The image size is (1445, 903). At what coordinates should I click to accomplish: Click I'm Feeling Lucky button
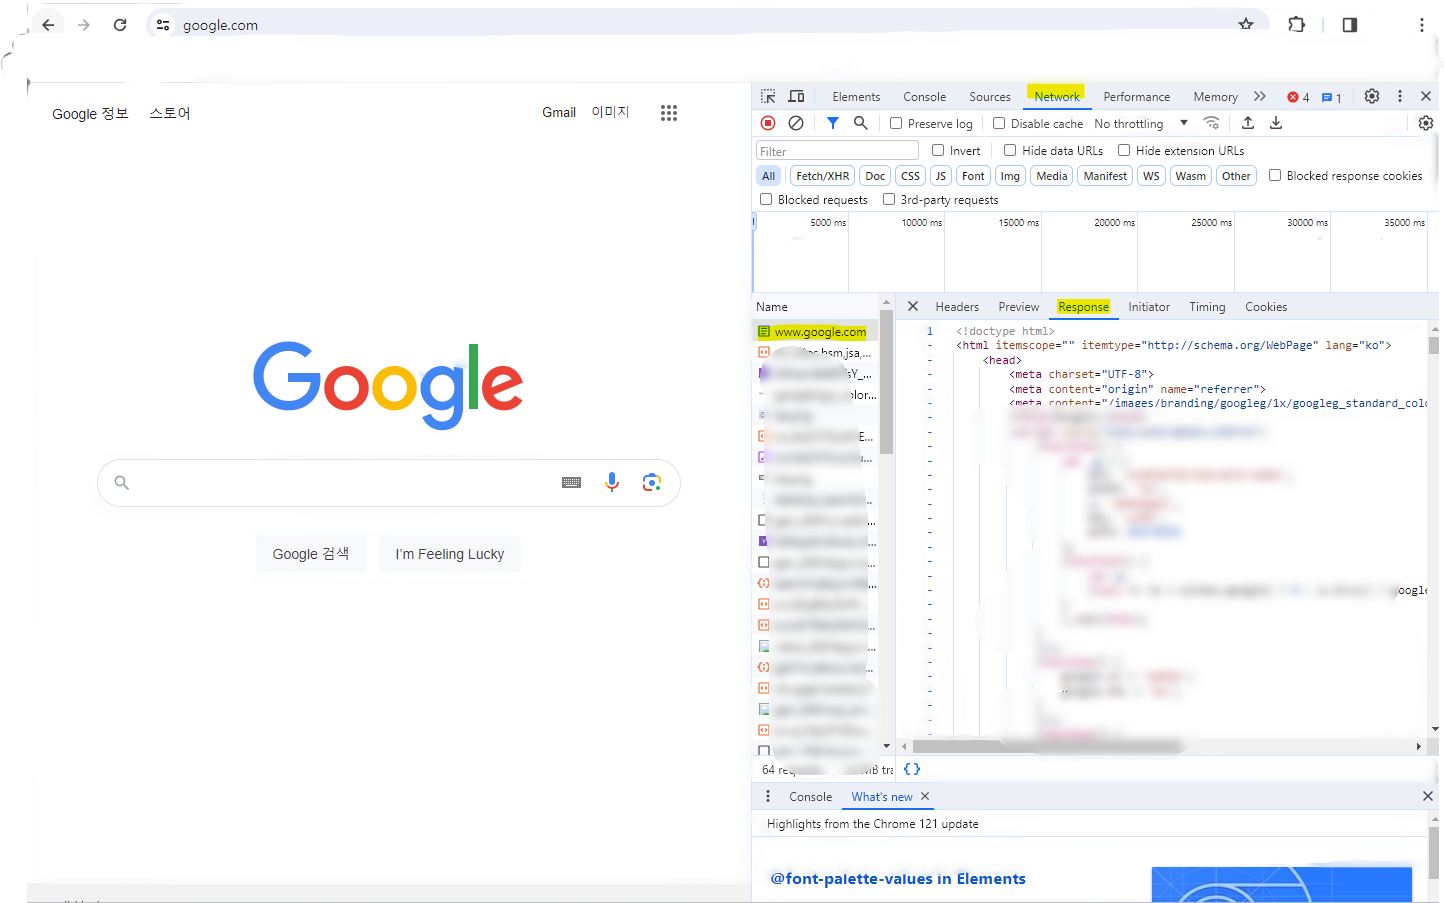[450, 554]
